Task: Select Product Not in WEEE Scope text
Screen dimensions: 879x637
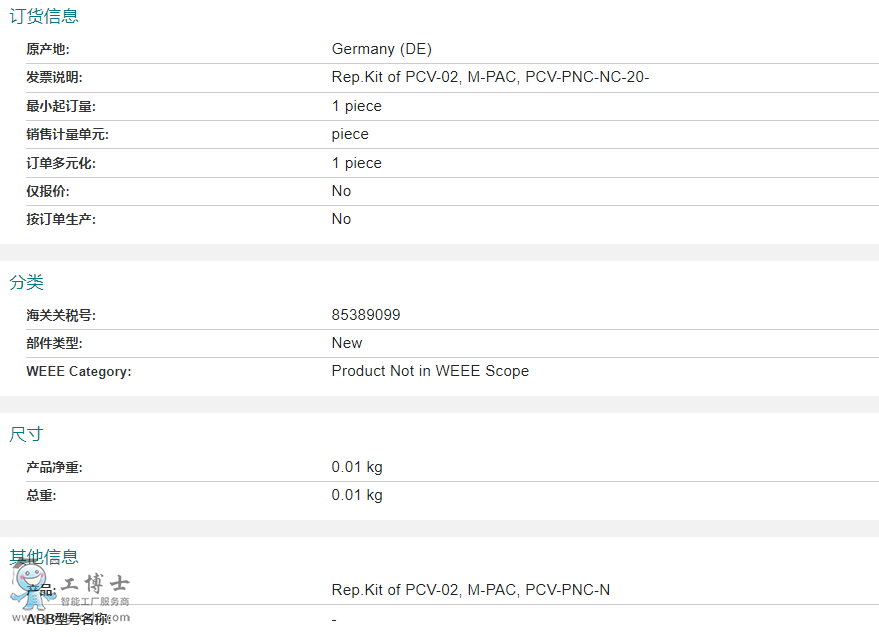Action: coord(430,371)
